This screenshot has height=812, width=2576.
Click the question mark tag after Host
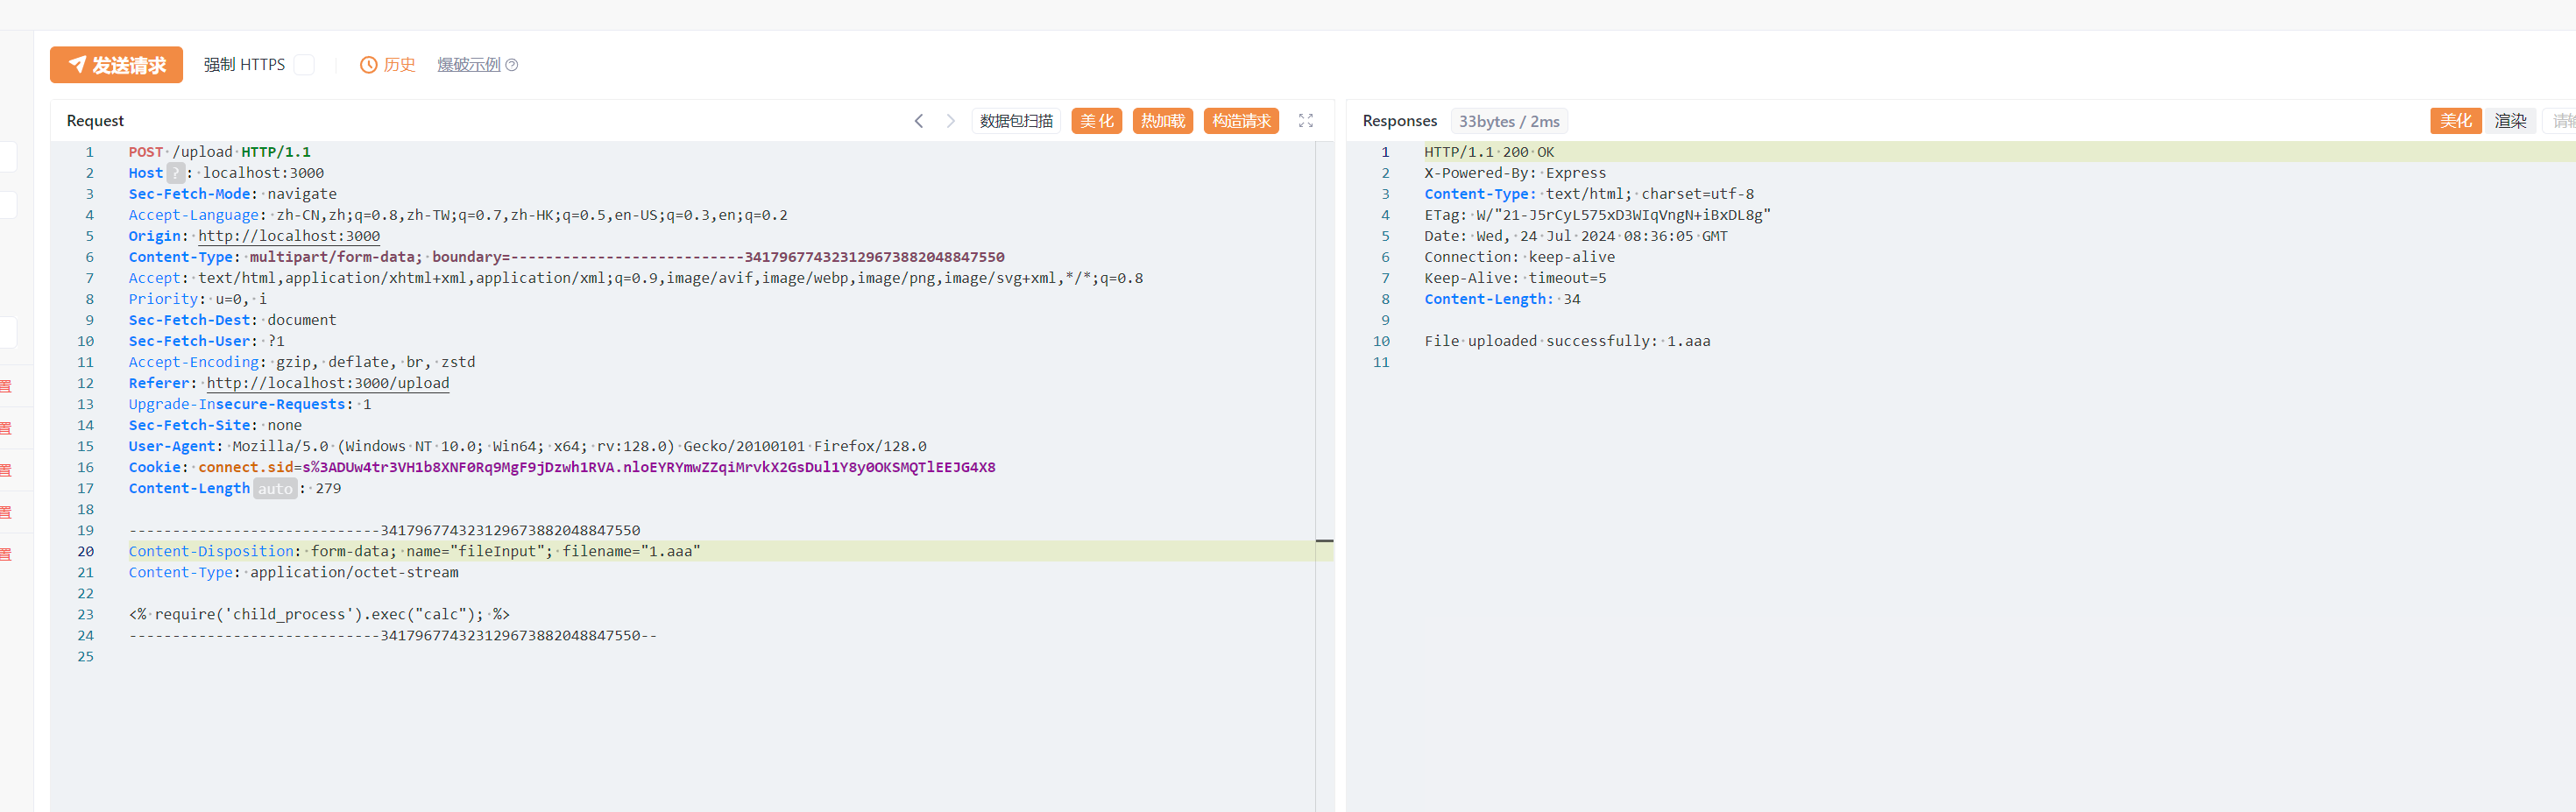coord(176,173)
